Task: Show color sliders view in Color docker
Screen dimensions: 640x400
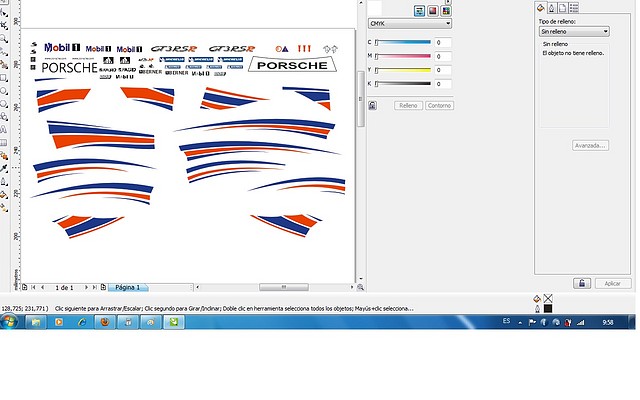Action: (x=419, y=11)
